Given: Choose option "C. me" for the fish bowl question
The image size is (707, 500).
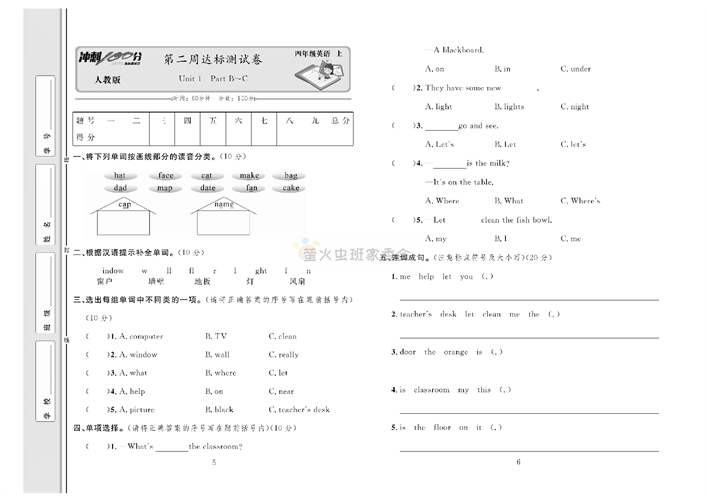Looking at the screenshot, I should pos(571,239).
